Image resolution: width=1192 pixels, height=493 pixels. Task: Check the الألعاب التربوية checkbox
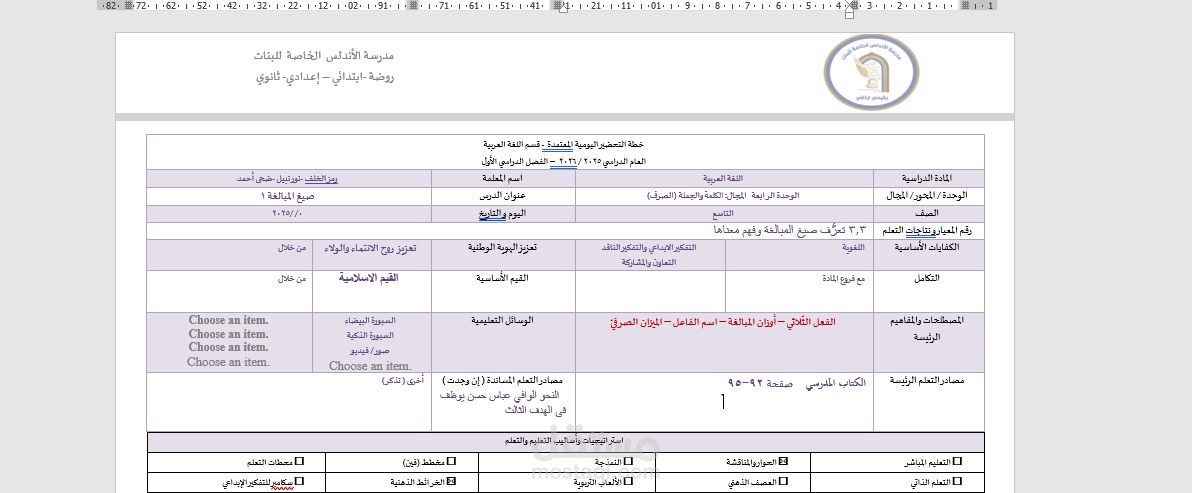coord(628,481)
